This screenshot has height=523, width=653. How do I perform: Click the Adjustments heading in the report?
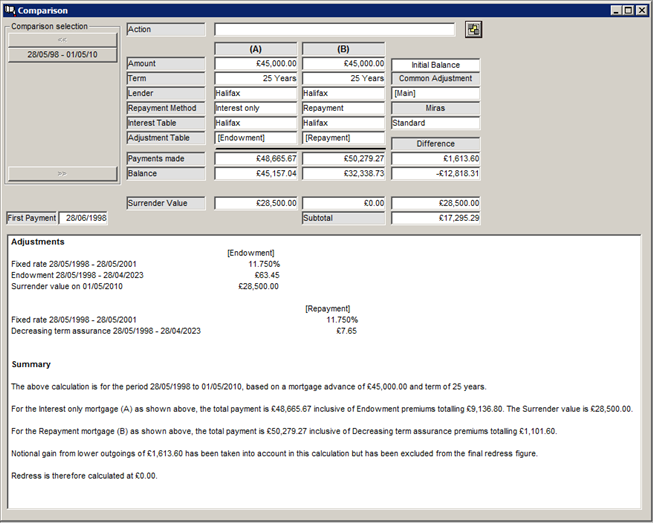(x=38, y=242)
